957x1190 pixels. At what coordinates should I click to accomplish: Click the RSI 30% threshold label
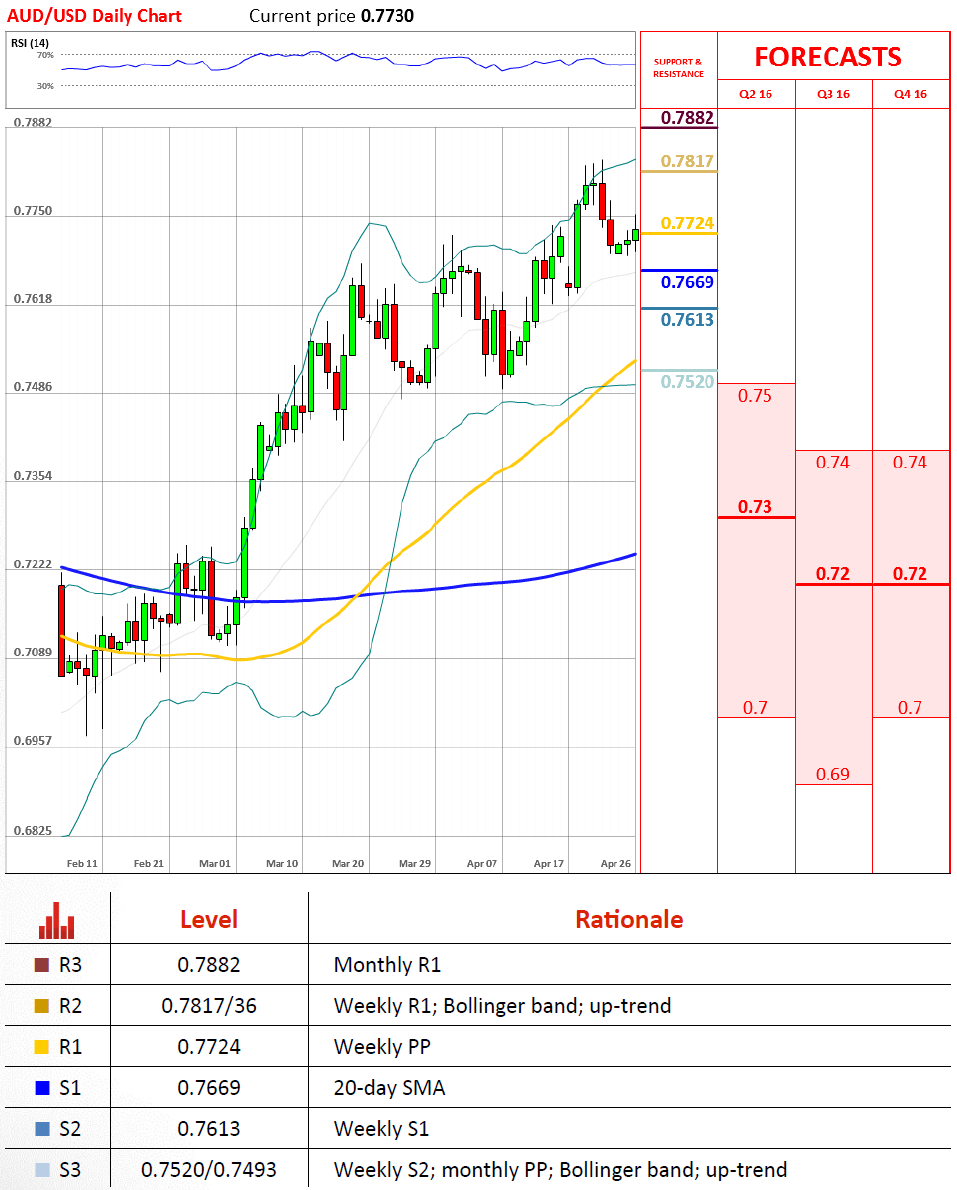point(46,86)
